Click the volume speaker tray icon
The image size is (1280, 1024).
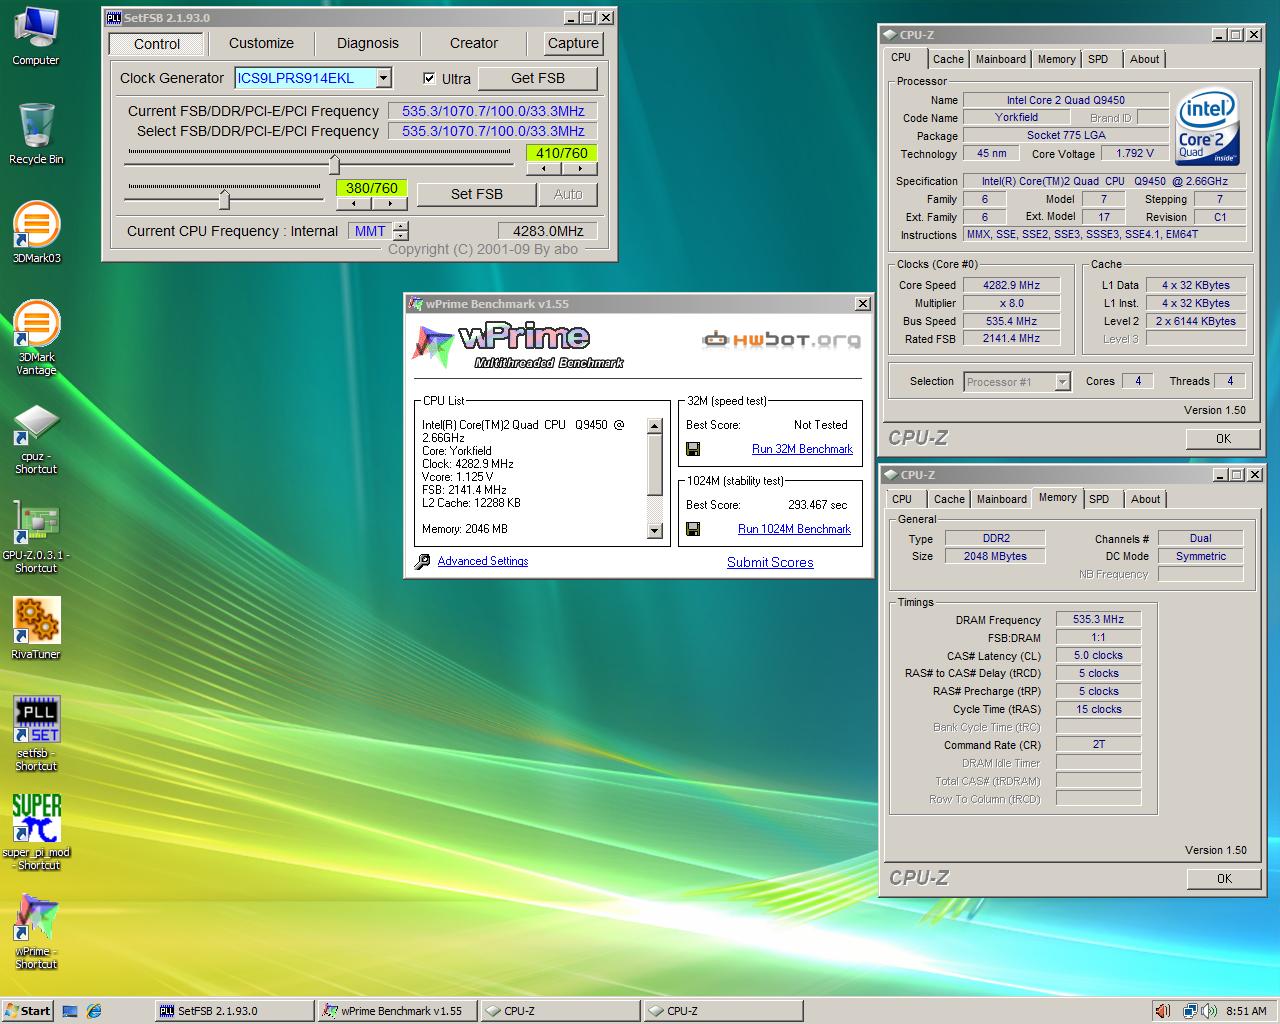(x=1208, y=1011)
